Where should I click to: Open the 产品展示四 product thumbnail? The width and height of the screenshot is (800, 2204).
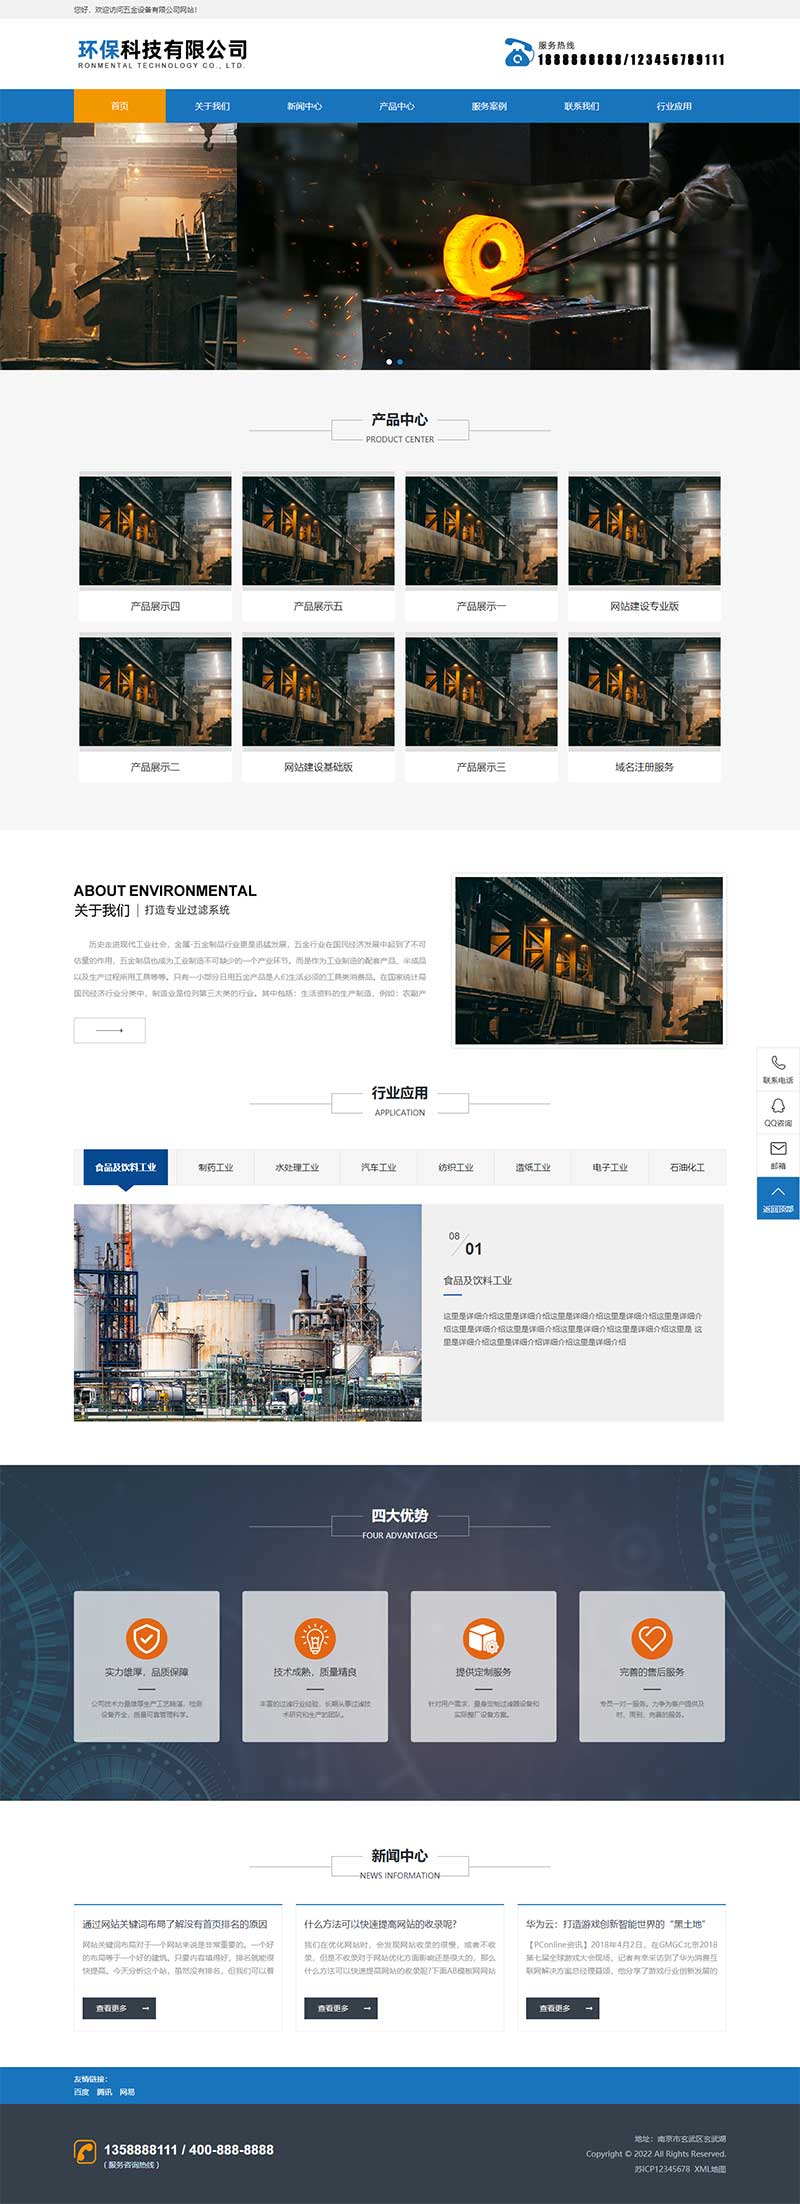tap(155, 531)
